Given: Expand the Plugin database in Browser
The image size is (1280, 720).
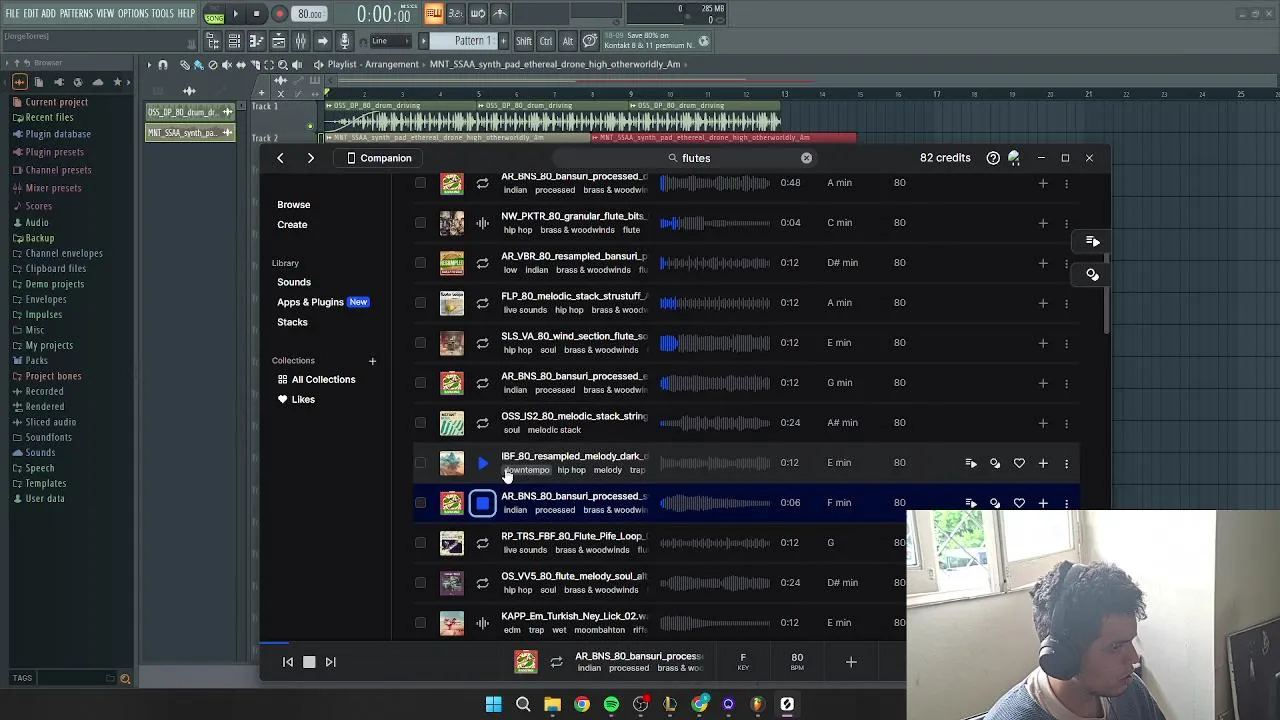Looking at the screenshot, I should coord(58,134).
